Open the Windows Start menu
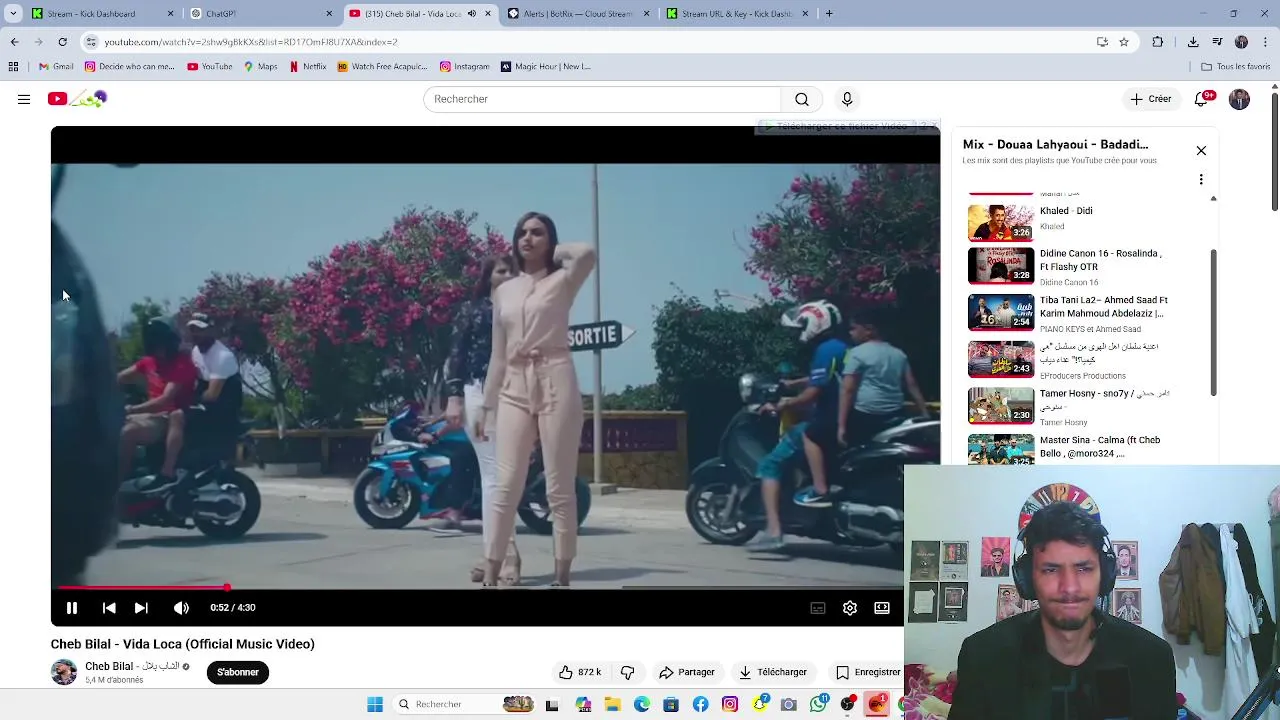 coord(375,704)
